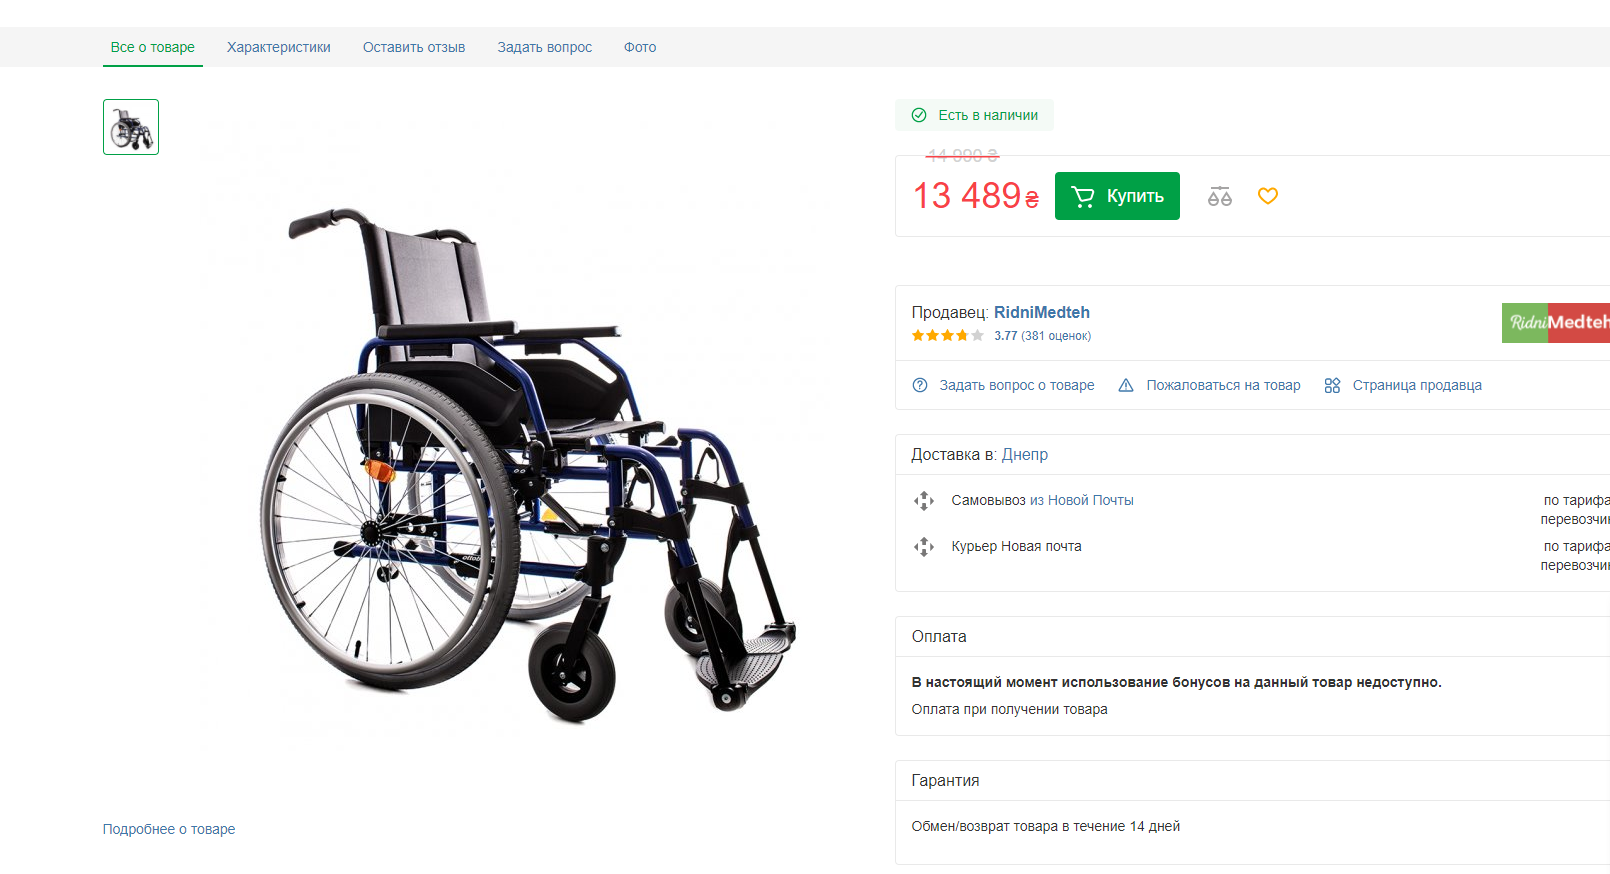The image size is (1610, 874).
Task: Change delivery city Днепр
Action: pos(1025,454)
